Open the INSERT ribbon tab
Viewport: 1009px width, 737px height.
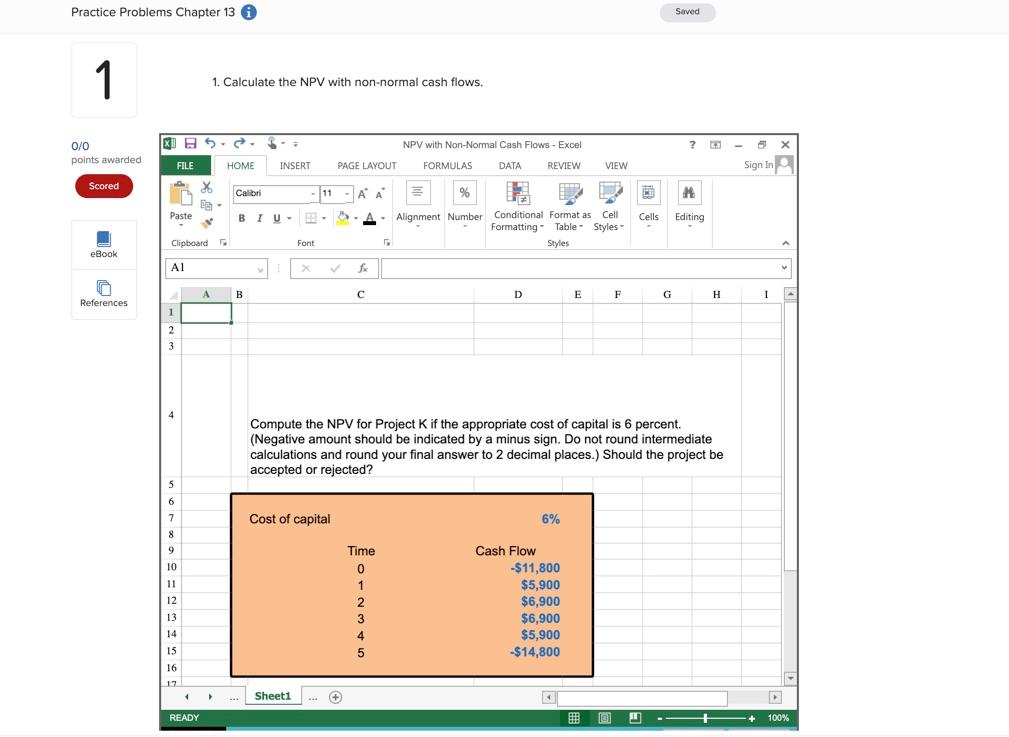click(295, 166)
